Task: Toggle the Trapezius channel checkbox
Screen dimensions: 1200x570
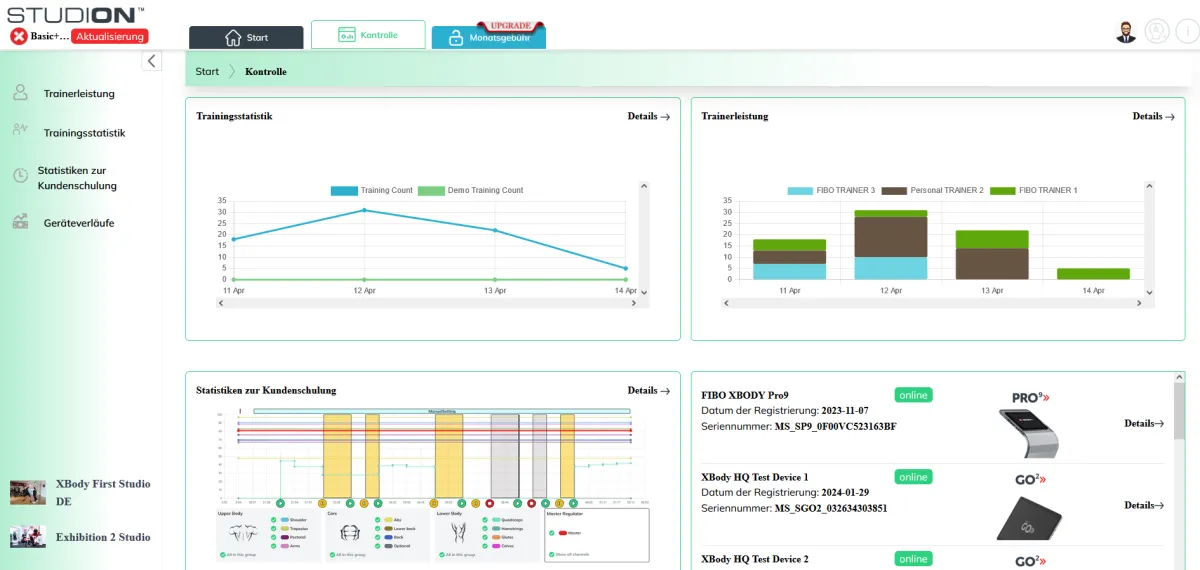Action: coord(273,528)
